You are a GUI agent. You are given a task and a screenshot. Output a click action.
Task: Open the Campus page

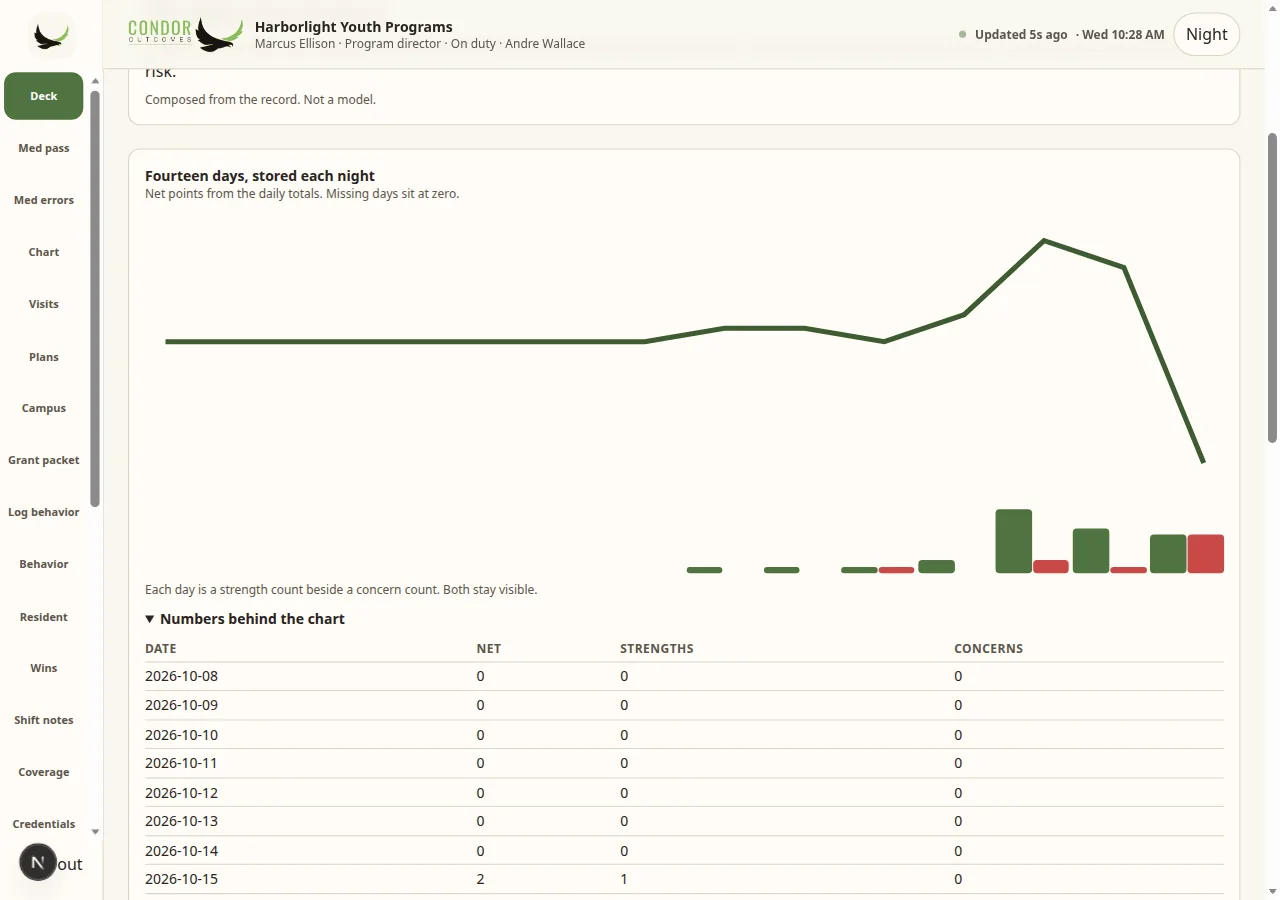click(44, 408)
